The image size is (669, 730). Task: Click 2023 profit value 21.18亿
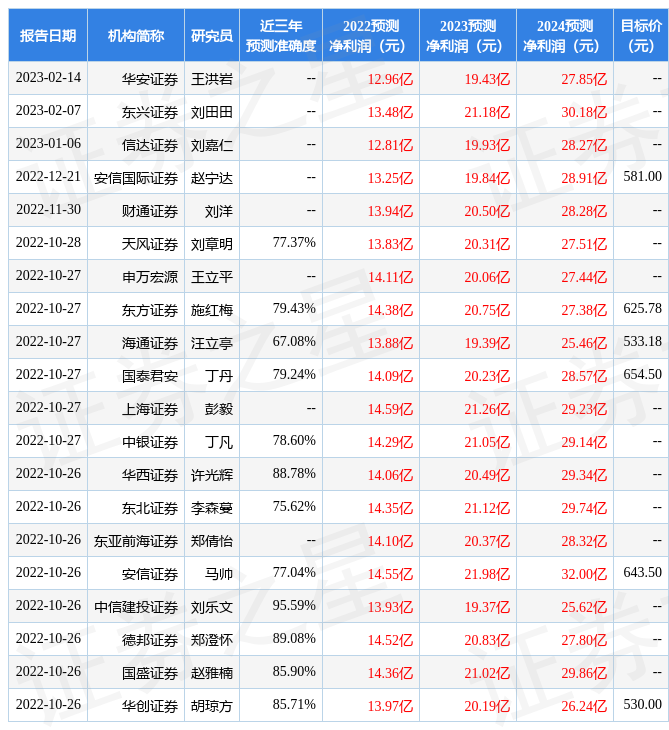487,112
